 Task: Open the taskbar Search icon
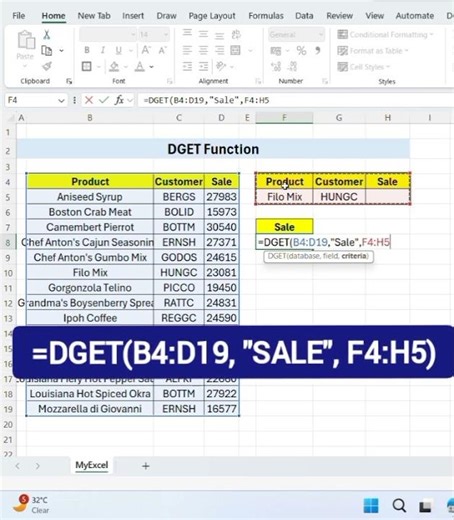(x=399, y=505)
